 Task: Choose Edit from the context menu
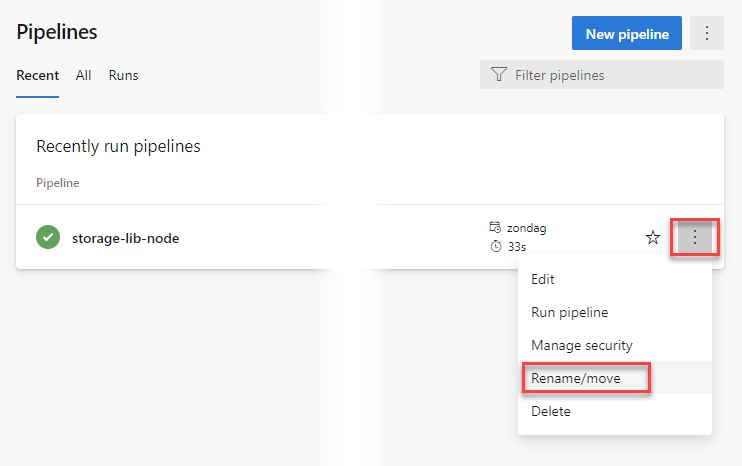(x=543, y=280)
